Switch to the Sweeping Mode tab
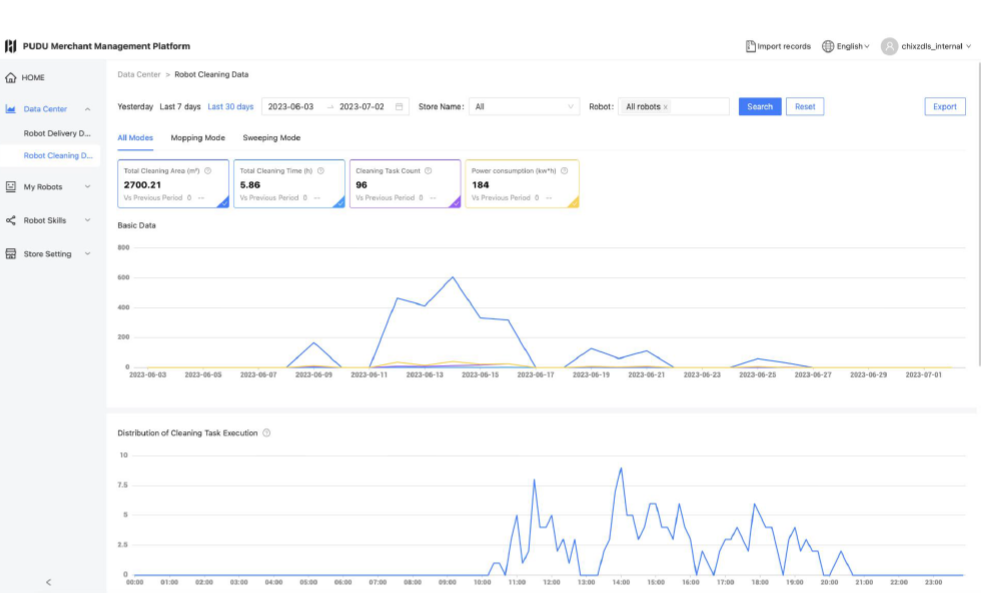 tap(271, 138)
